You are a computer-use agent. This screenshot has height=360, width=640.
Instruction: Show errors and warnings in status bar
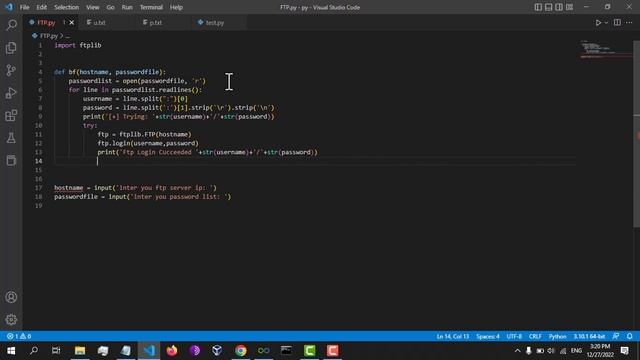(19, 336)
